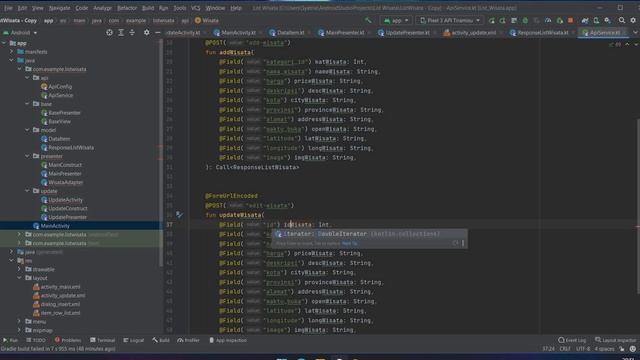Select ApiConfig in project tree

point(56,87)
